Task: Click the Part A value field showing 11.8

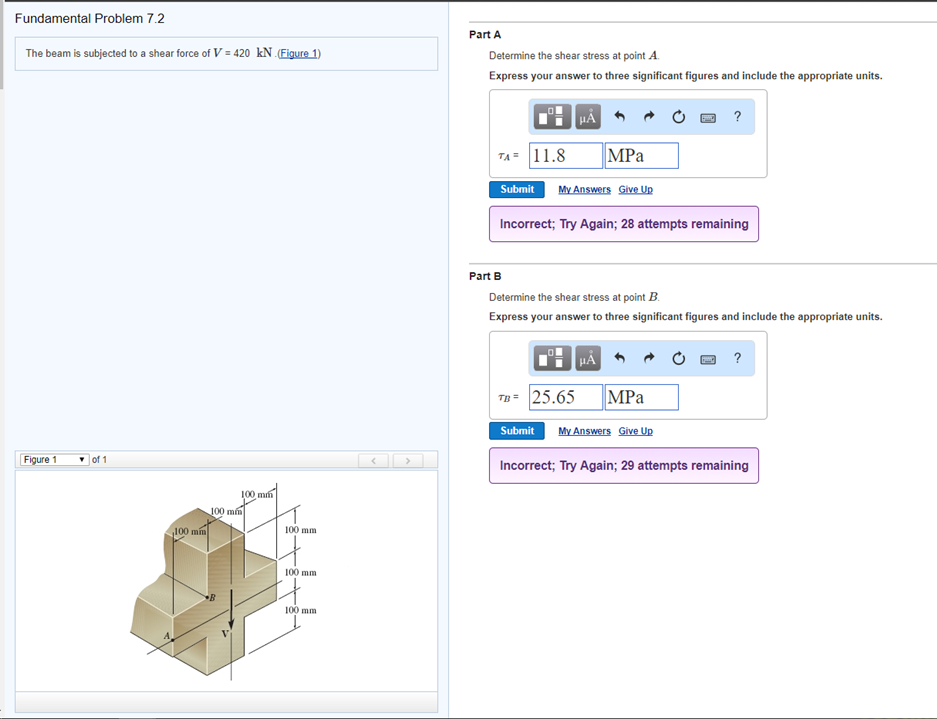Action: (x=566, y=155)
